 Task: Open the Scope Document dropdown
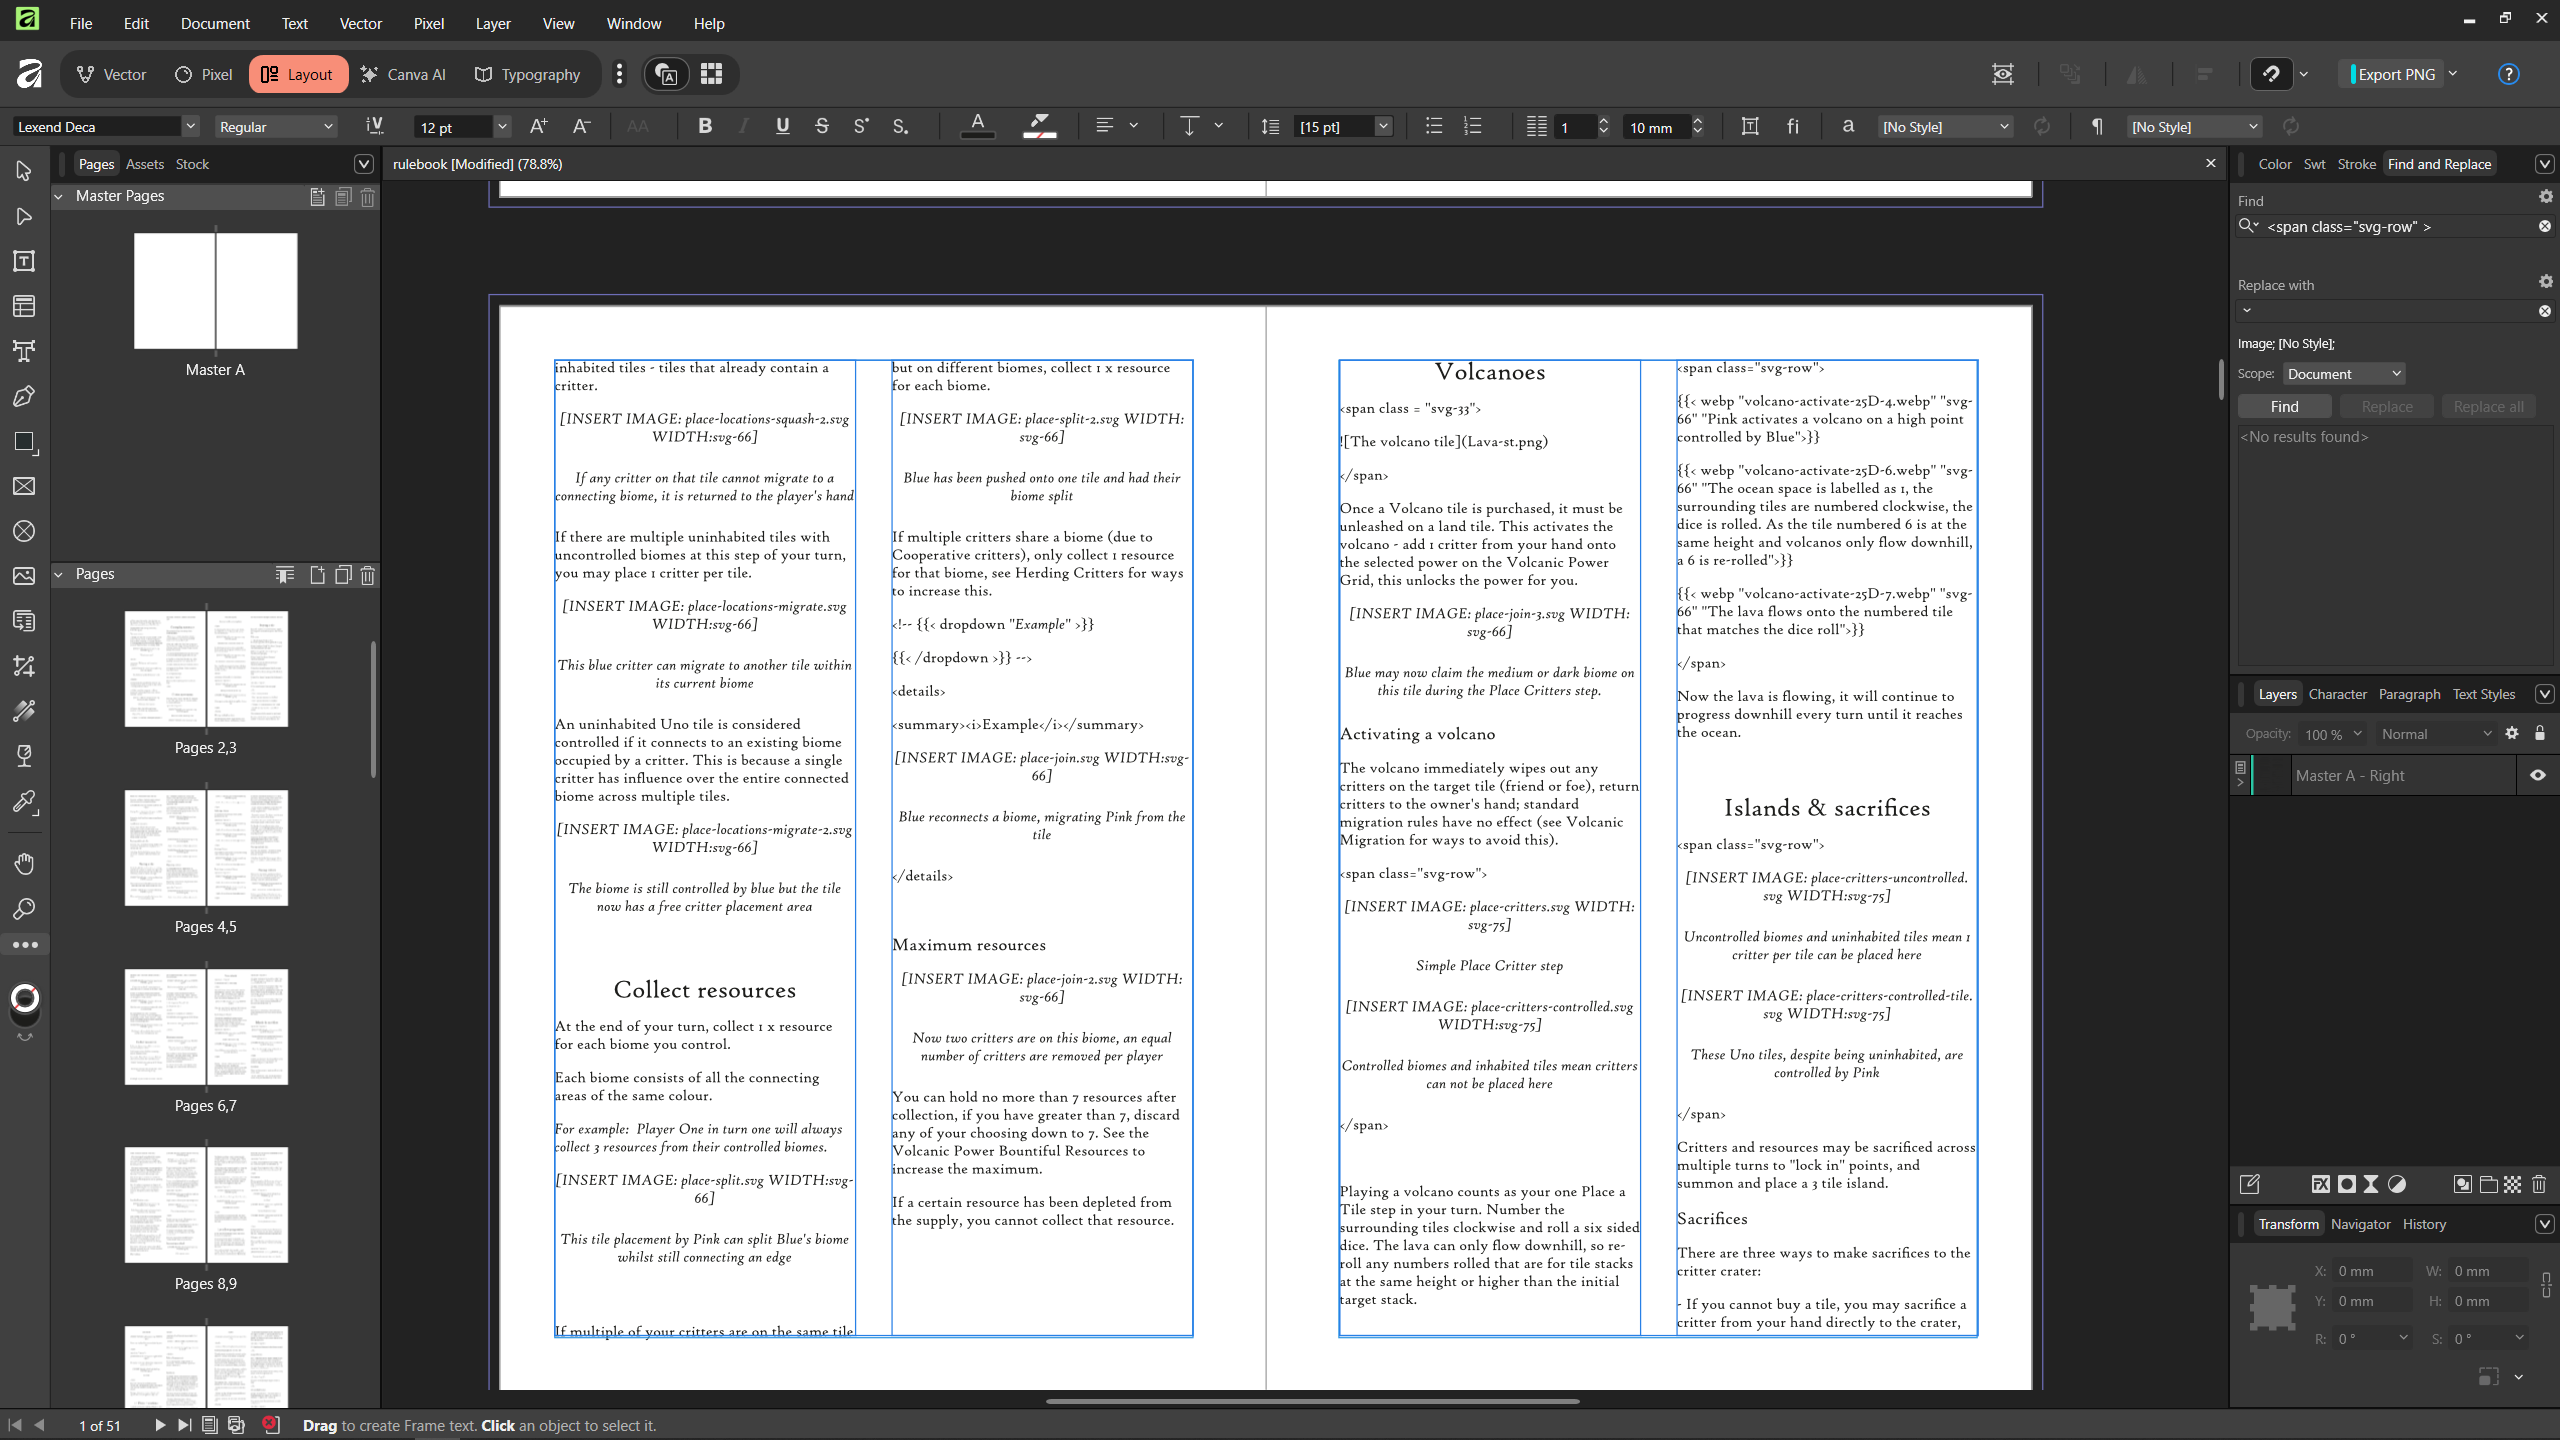pos(2343,373)
